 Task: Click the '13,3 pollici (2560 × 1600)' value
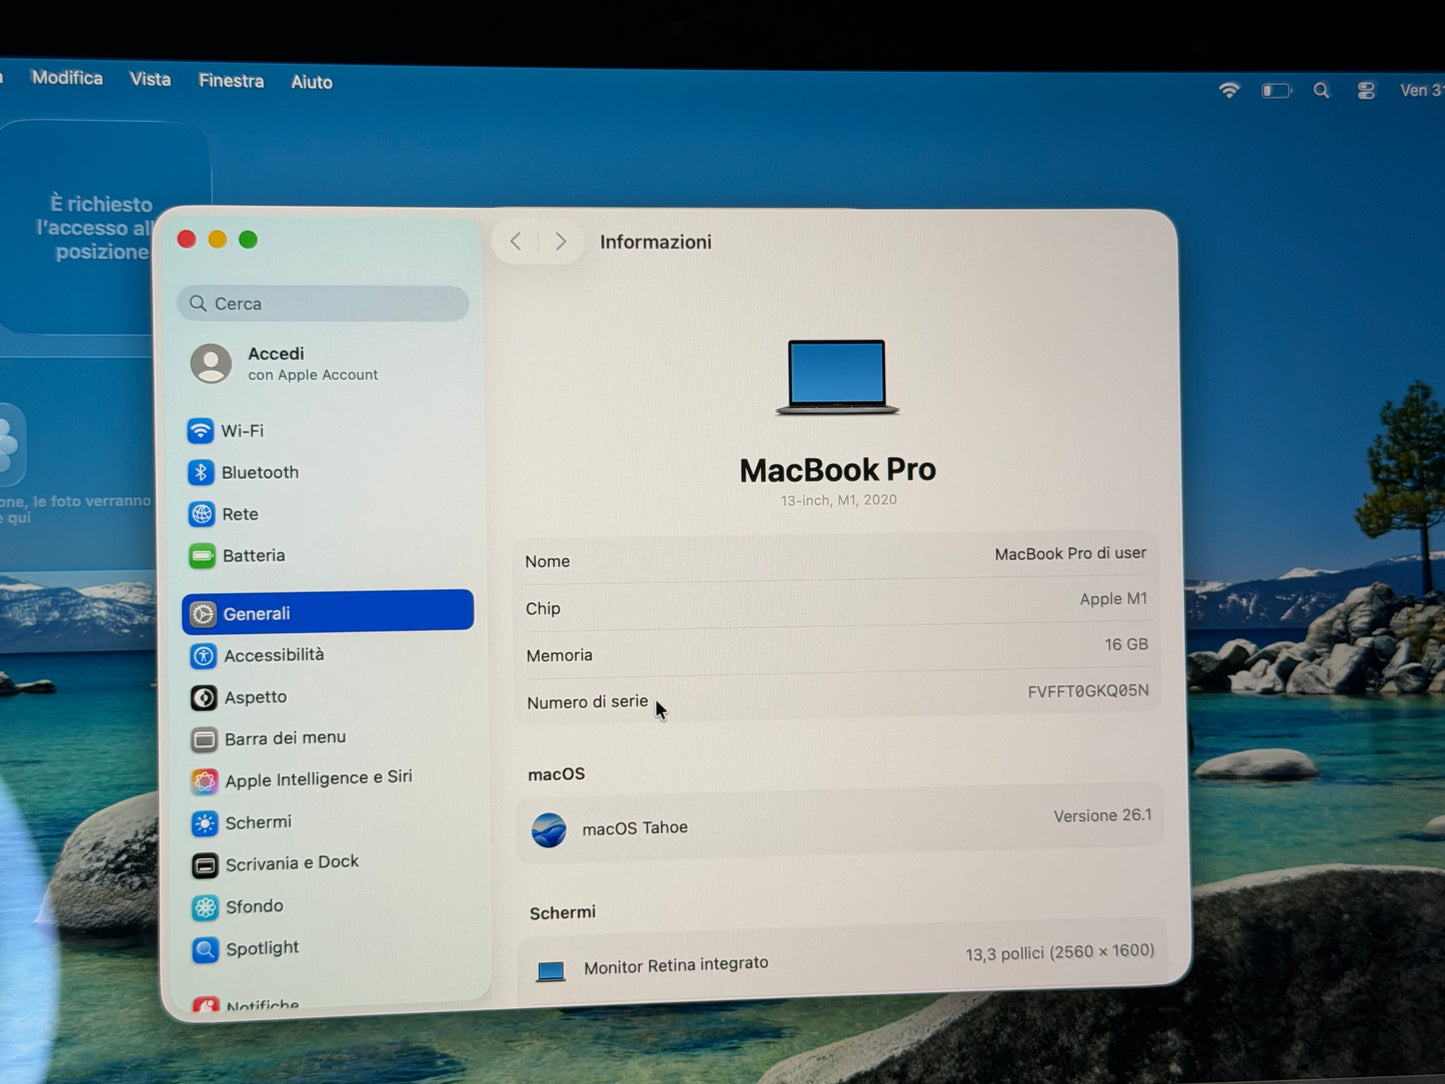[1060, 952]
